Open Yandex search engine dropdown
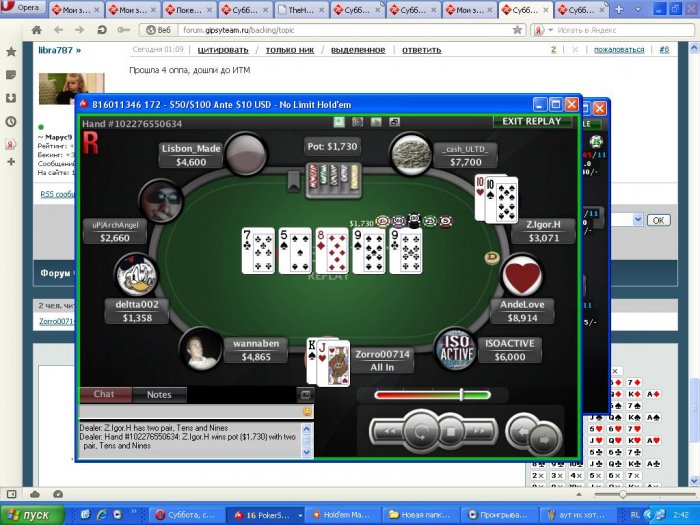 [550, 30]
